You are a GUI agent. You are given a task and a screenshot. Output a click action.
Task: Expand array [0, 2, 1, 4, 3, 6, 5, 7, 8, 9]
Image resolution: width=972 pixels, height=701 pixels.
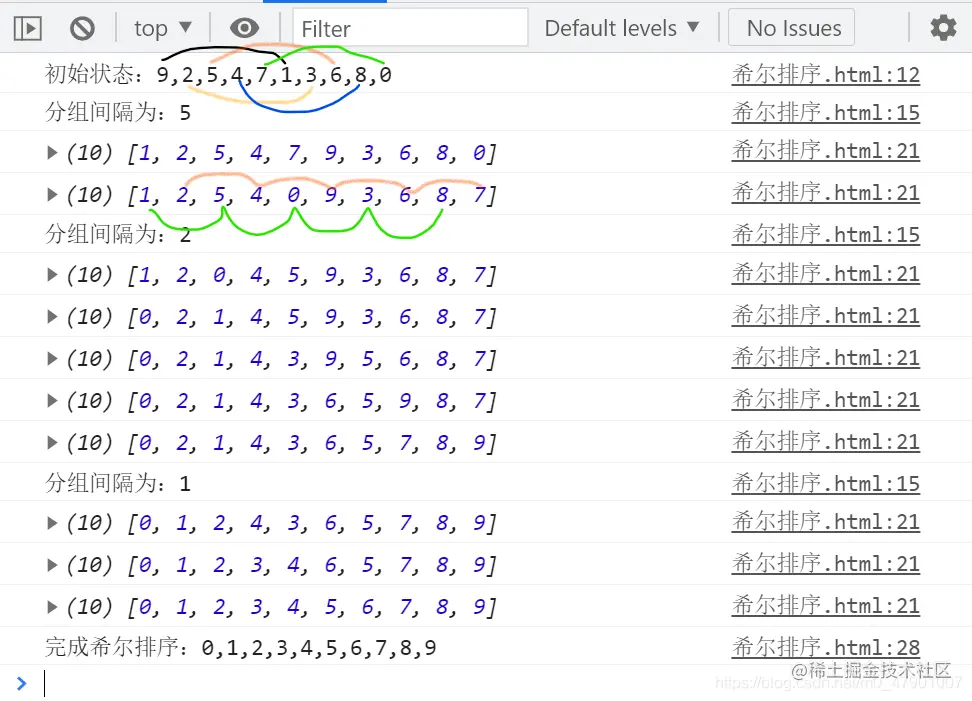(x=52, y=443)
